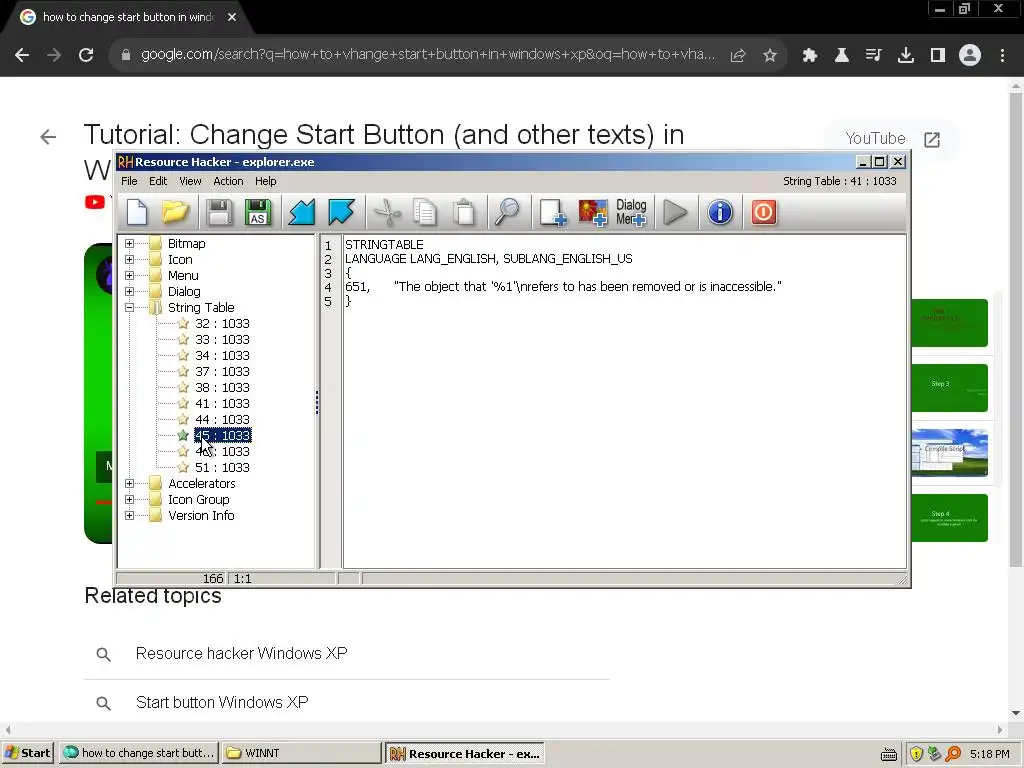Viewport: 1024px width, 768px height.
Task: Switch to Chrome taskbar button
Action: point(138,753)
